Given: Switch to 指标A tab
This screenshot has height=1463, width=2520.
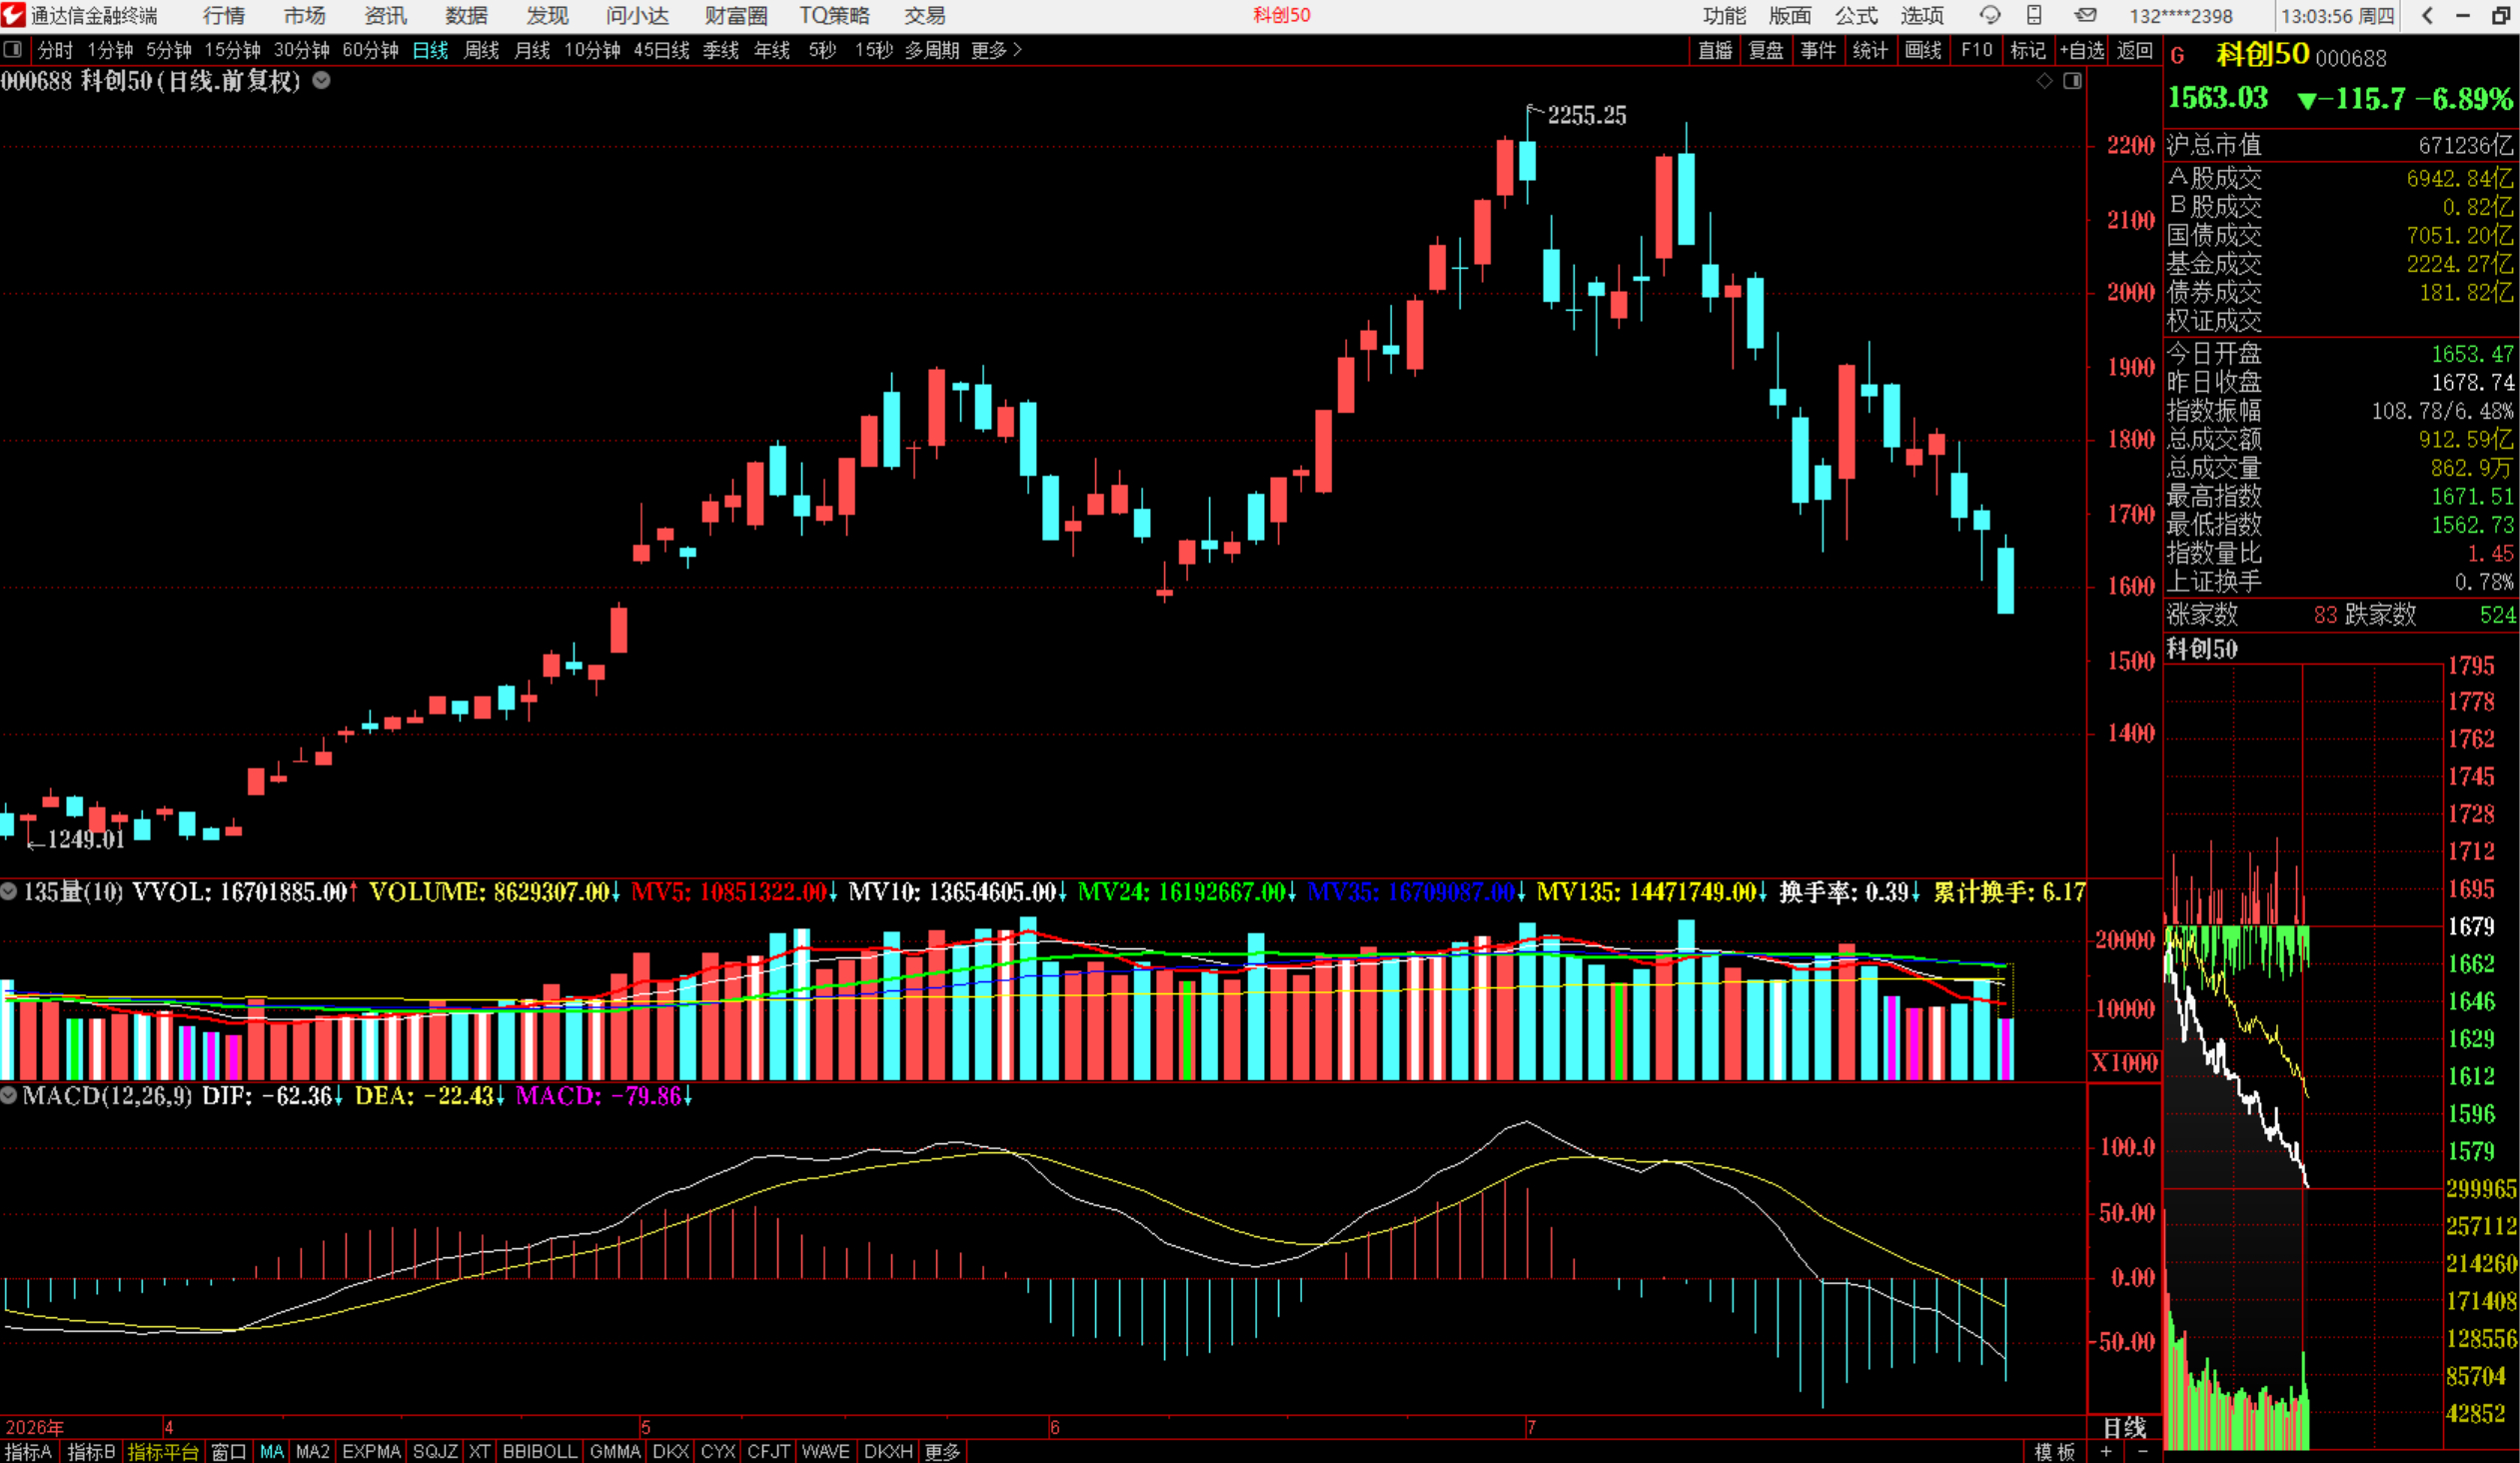Looking at the screenshot, I should [28, 1451].
